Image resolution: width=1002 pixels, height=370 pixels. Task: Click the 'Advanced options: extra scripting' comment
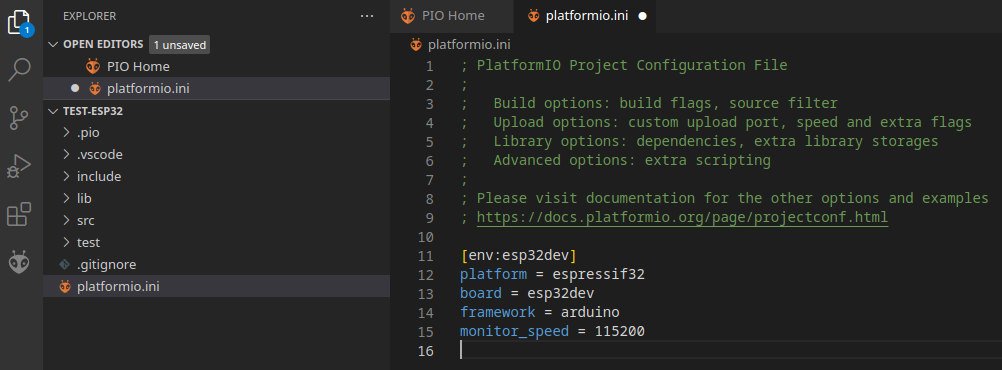632,160
